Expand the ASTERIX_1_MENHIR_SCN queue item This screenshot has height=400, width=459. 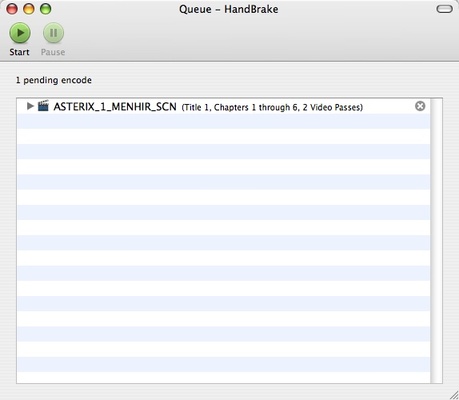click(30, 106)
